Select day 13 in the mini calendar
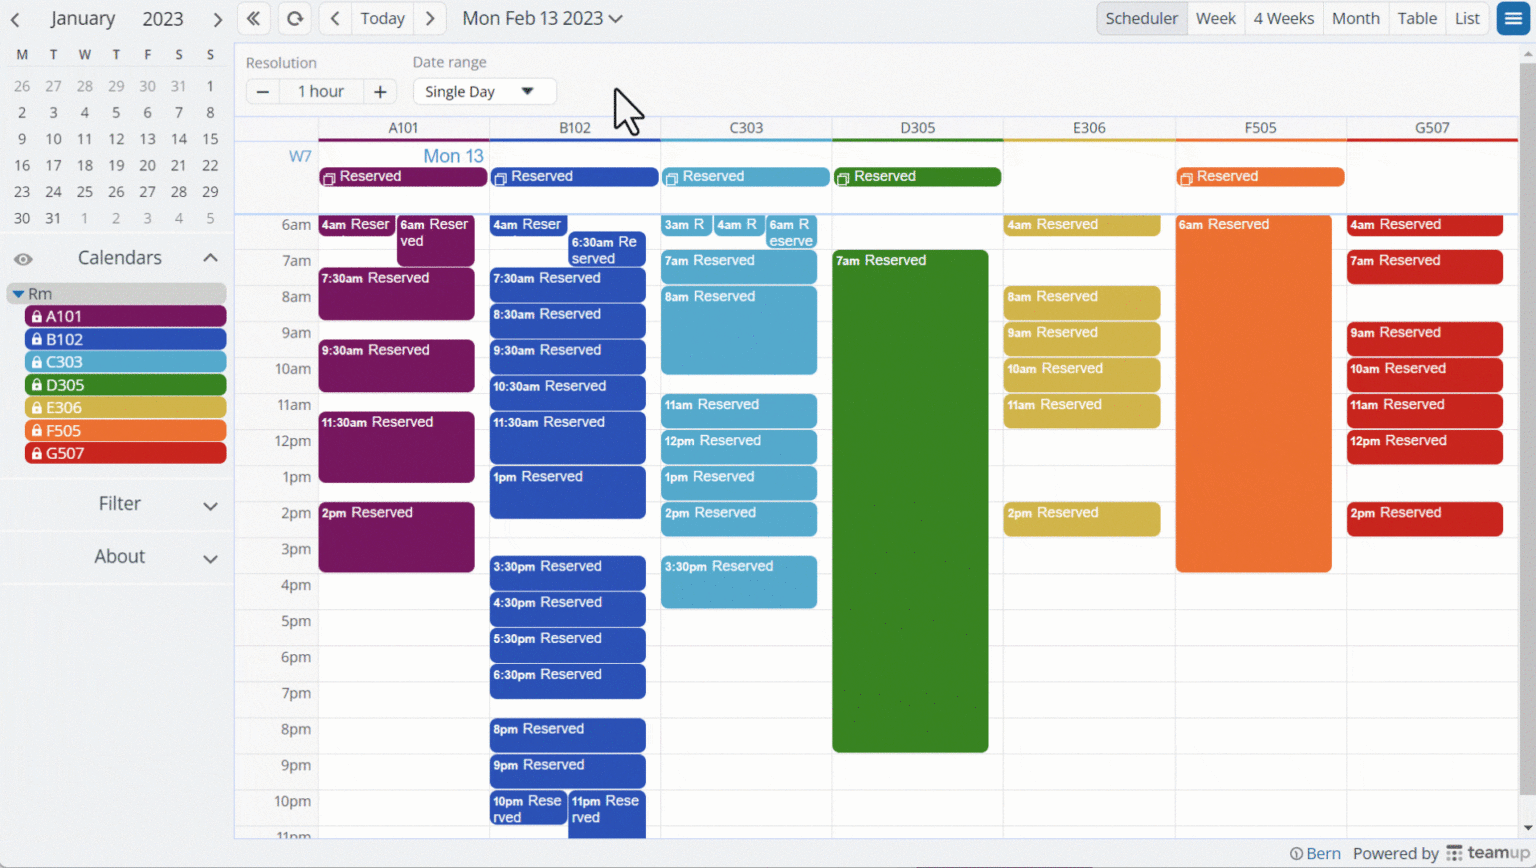 (x=147, y=138)
